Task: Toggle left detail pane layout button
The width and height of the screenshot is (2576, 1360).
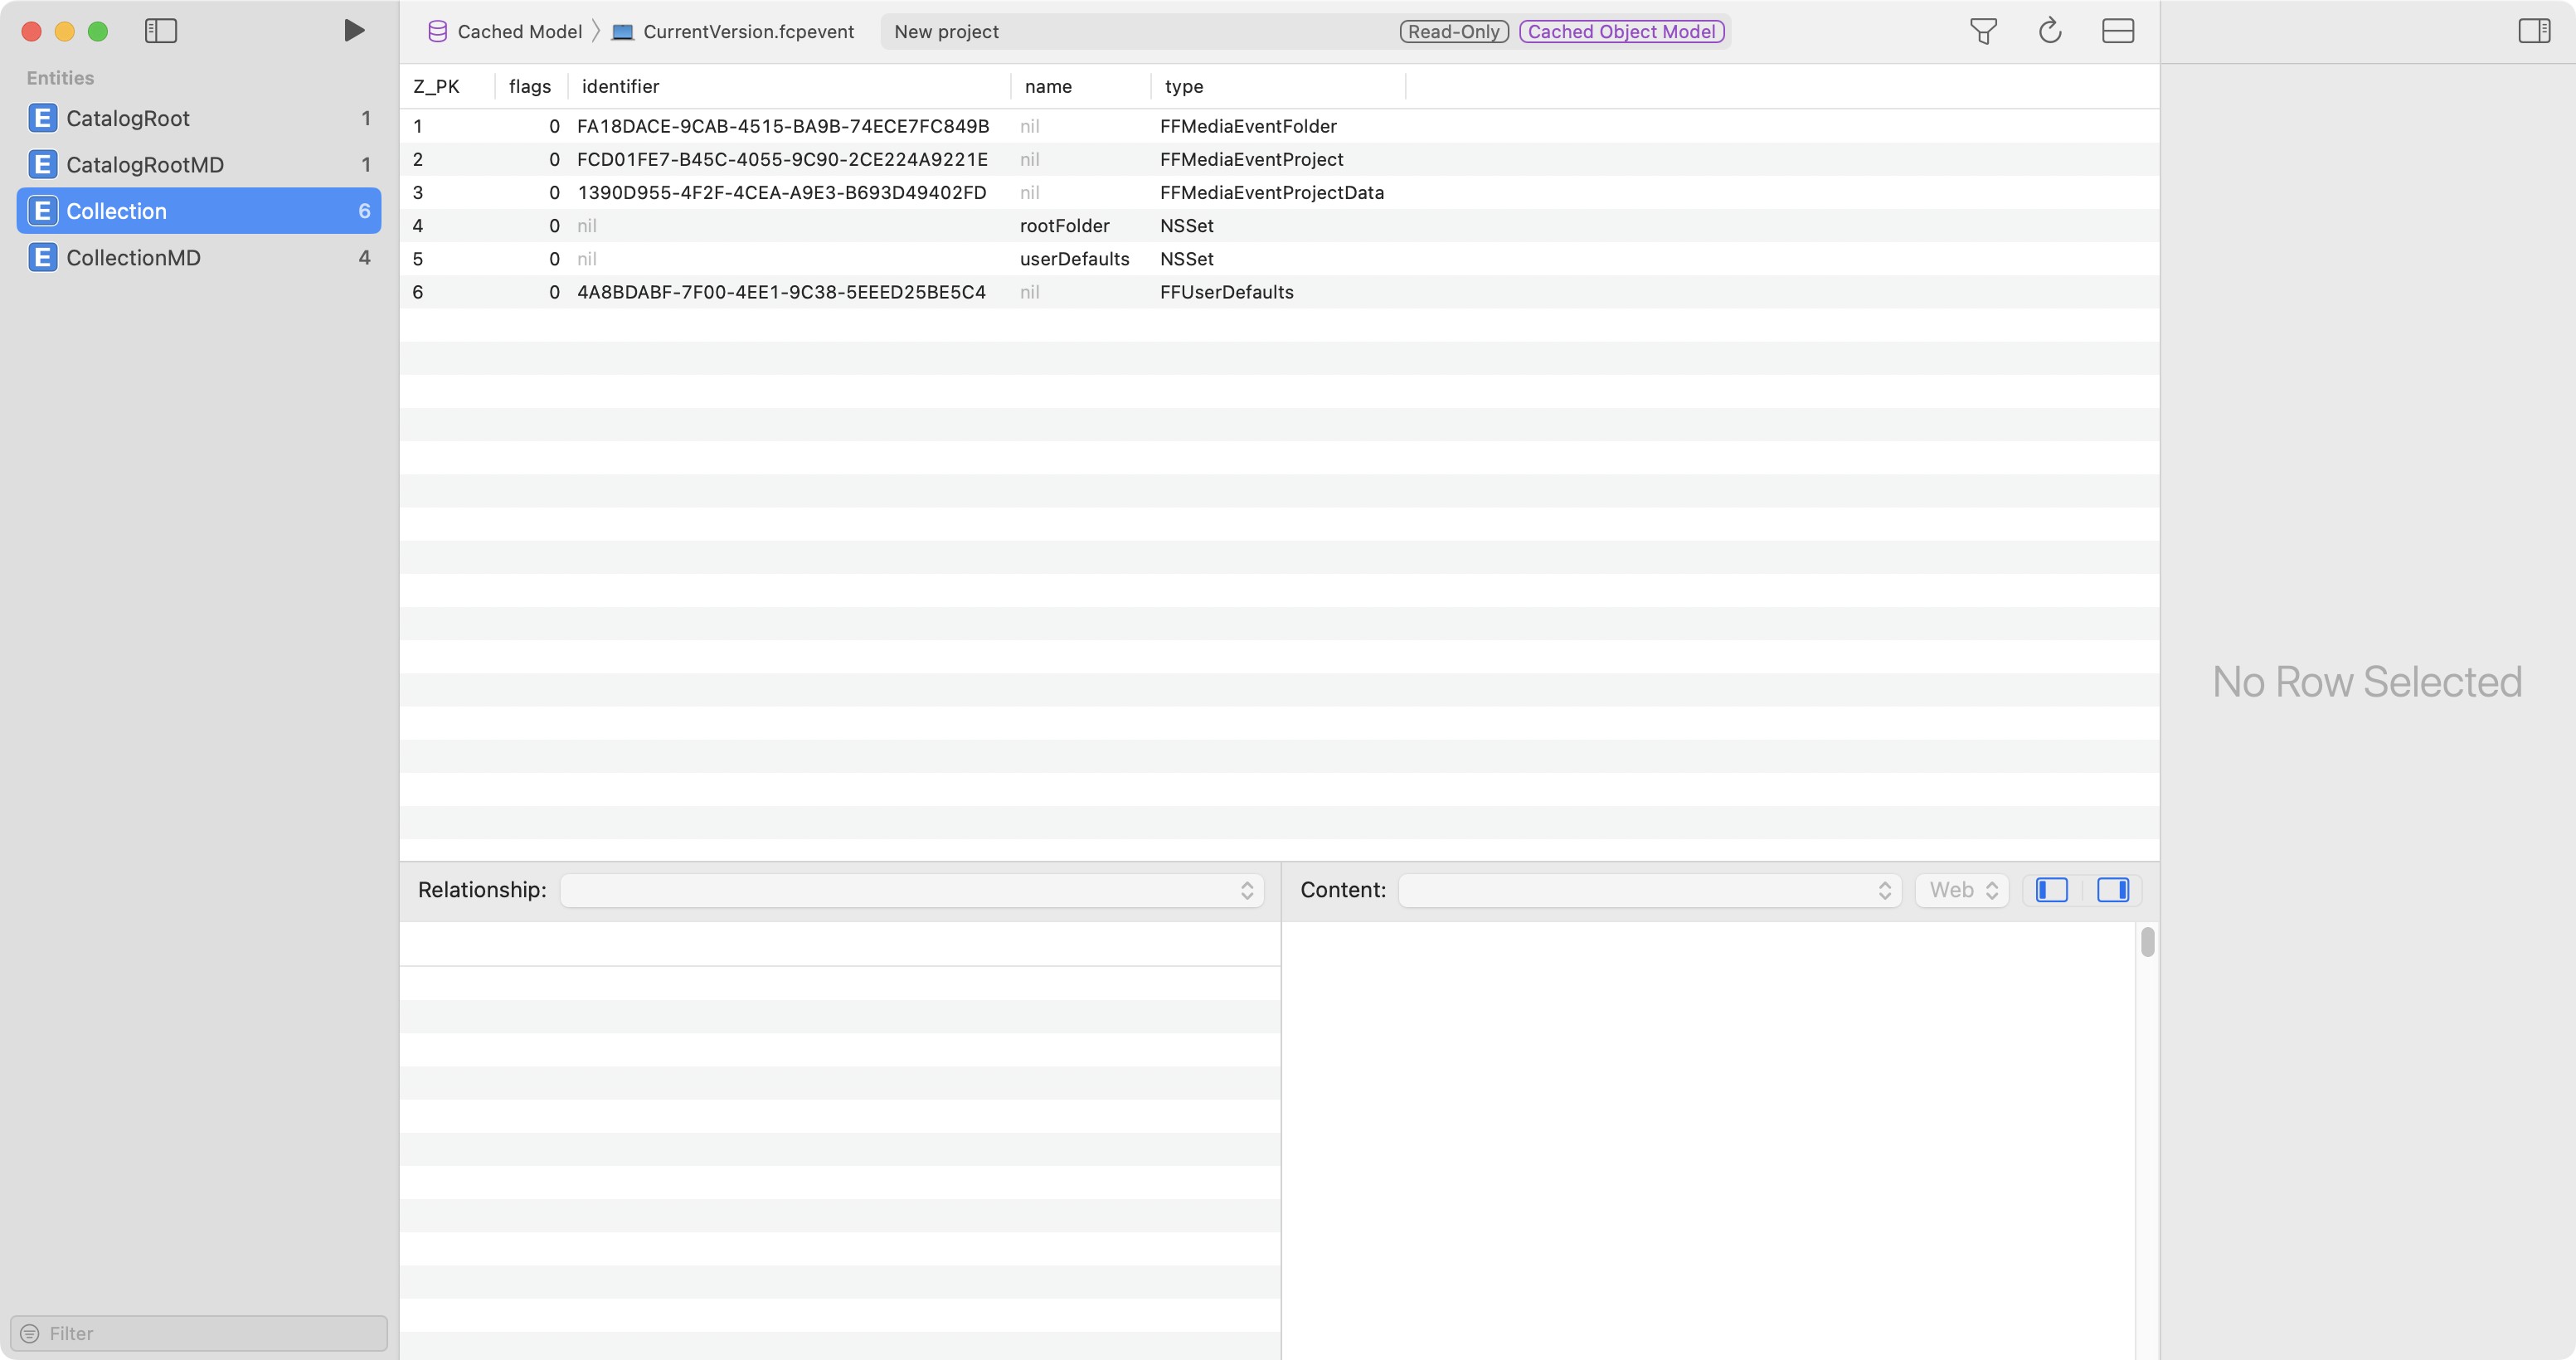Action: pos(2051,890)
